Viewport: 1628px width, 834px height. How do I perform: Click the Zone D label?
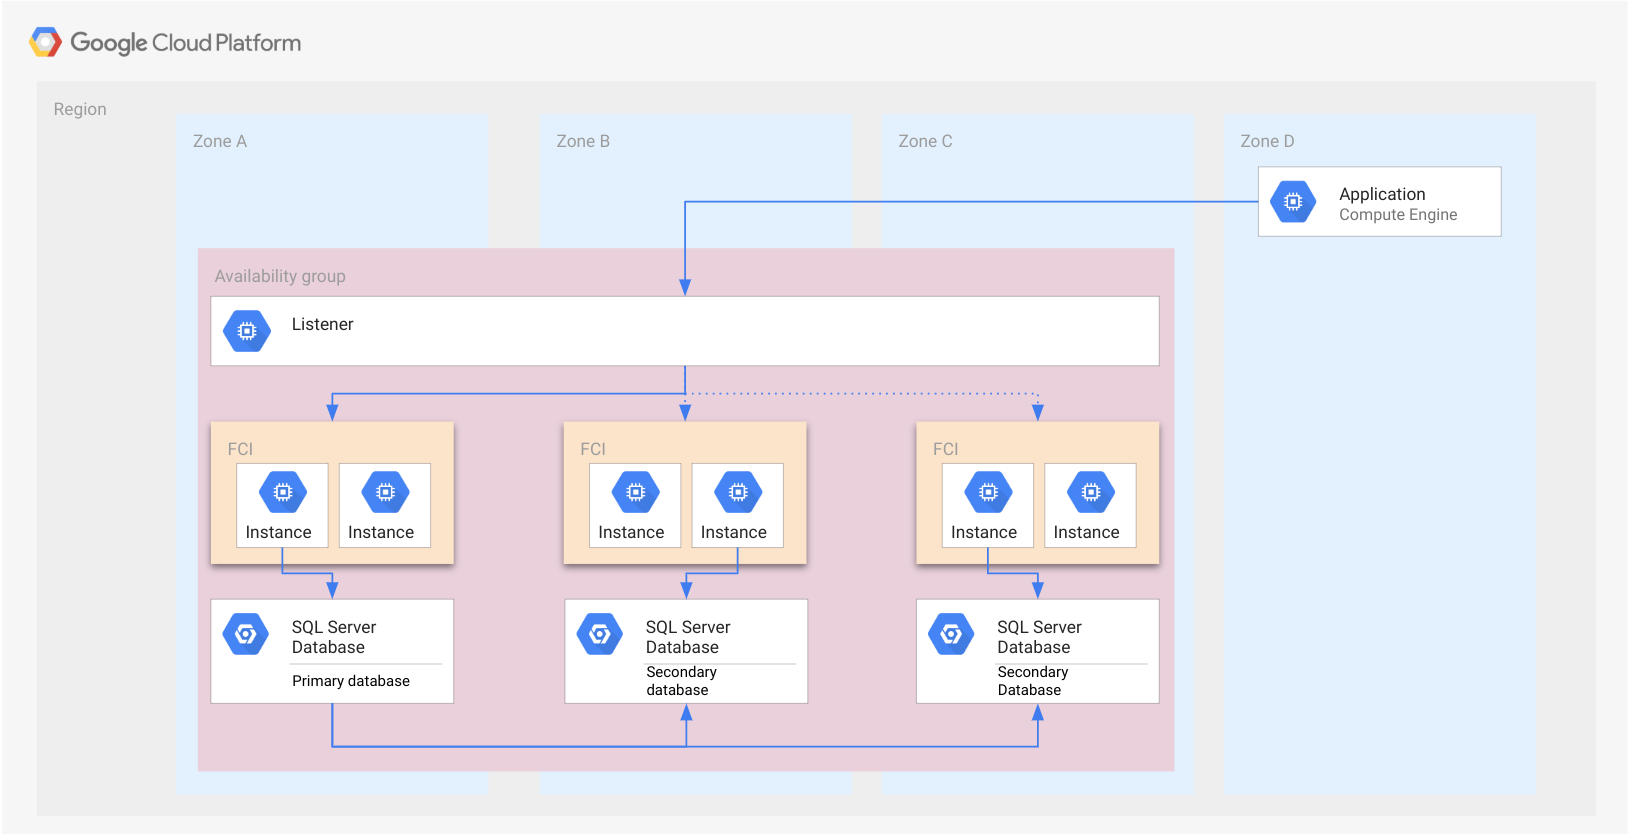[x=1267, y=141]
